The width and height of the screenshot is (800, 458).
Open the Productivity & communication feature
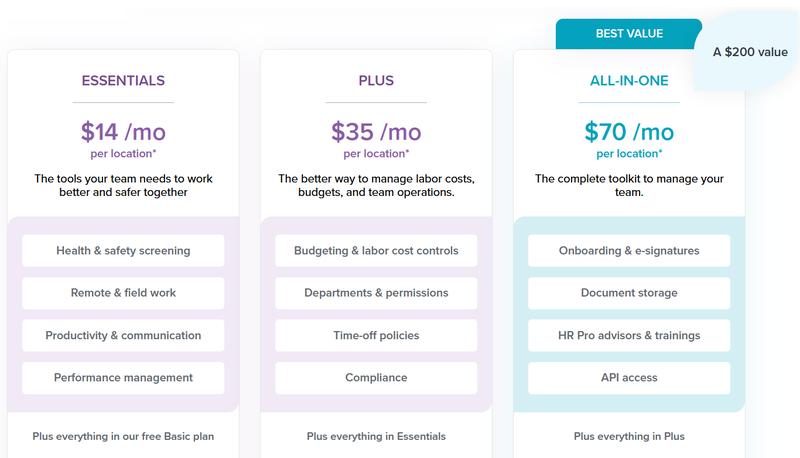[123, 335]
